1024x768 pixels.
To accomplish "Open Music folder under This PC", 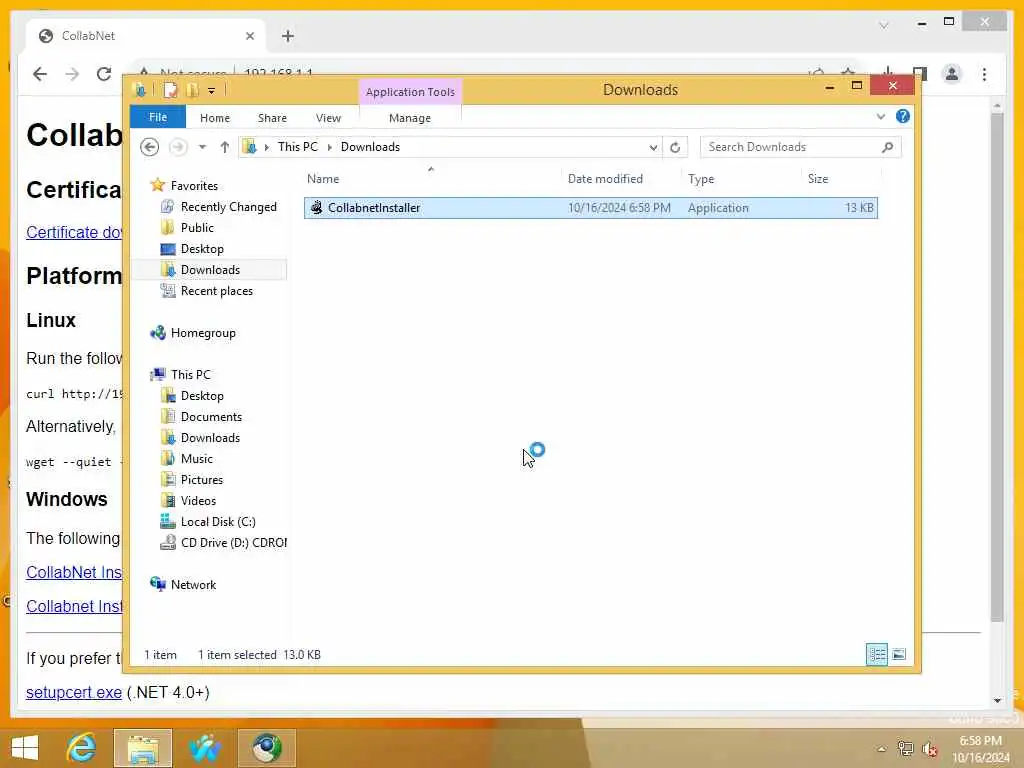I will click(197, 459).
